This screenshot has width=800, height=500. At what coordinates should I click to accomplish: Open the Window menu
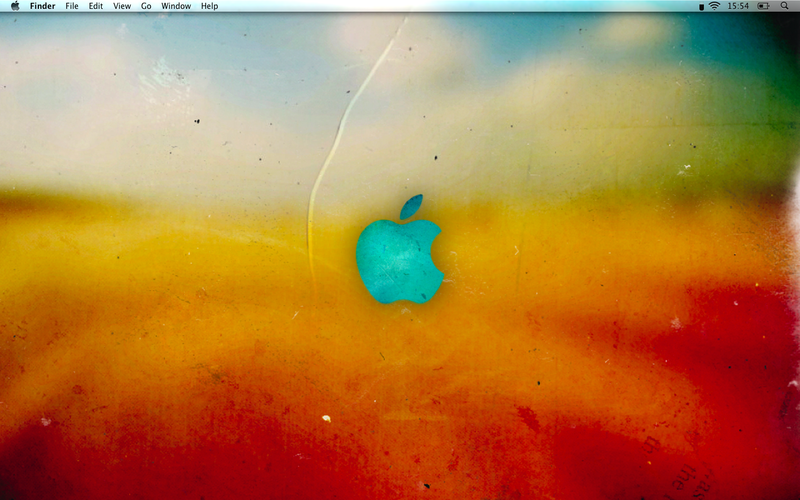point(176,6)
